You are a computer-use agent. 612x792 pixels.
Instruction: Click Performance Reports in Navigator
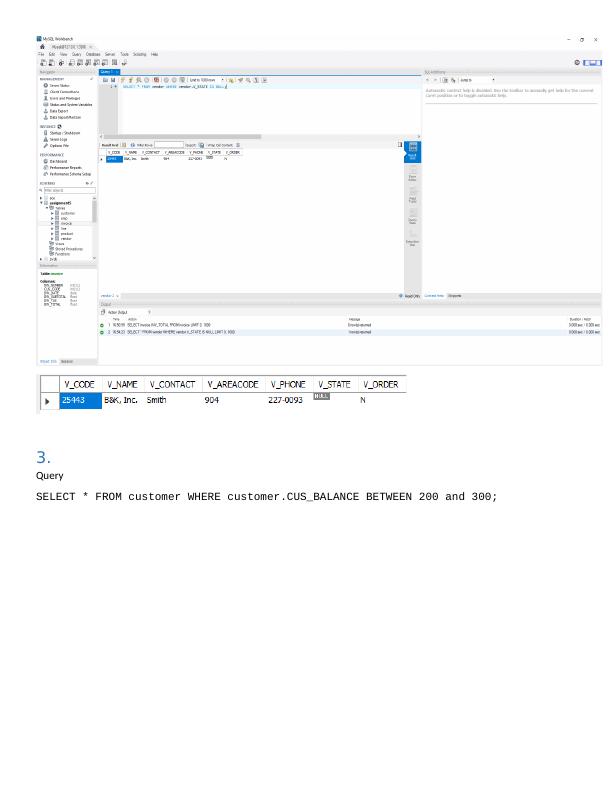coord(67,167)
